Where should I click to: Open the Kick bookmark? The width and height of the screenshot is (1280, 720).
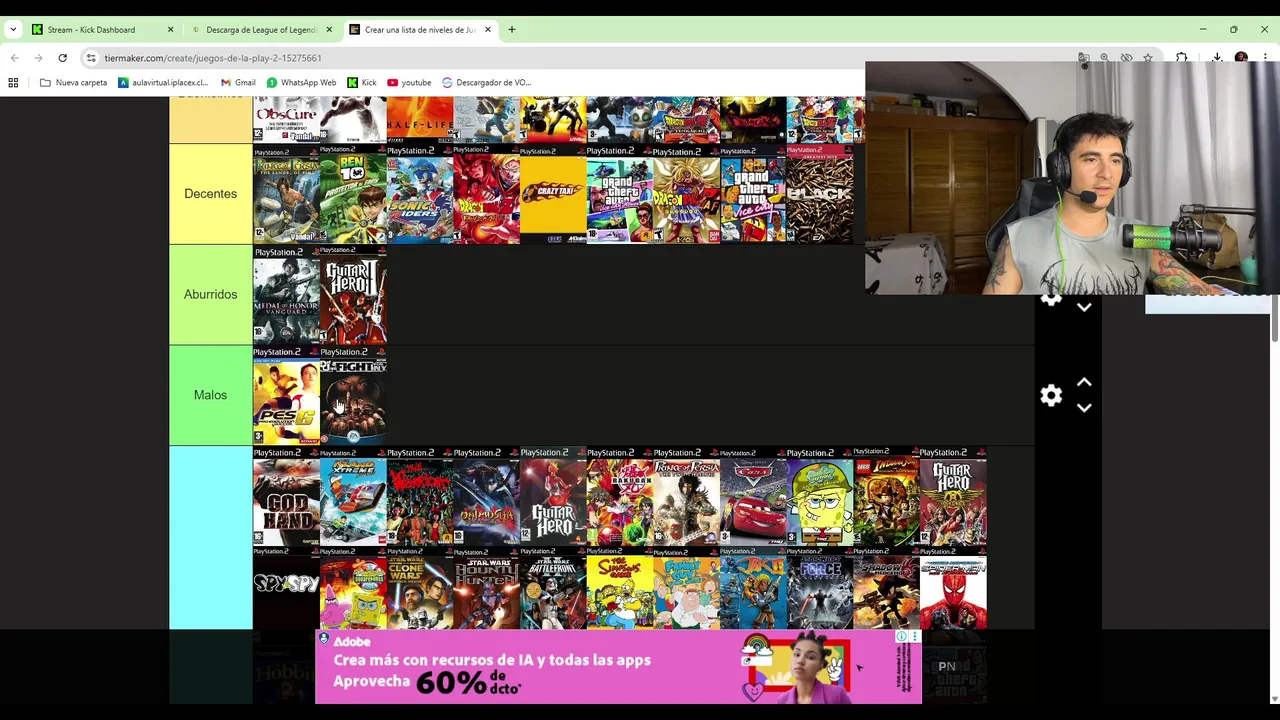[x=362, y=82]
